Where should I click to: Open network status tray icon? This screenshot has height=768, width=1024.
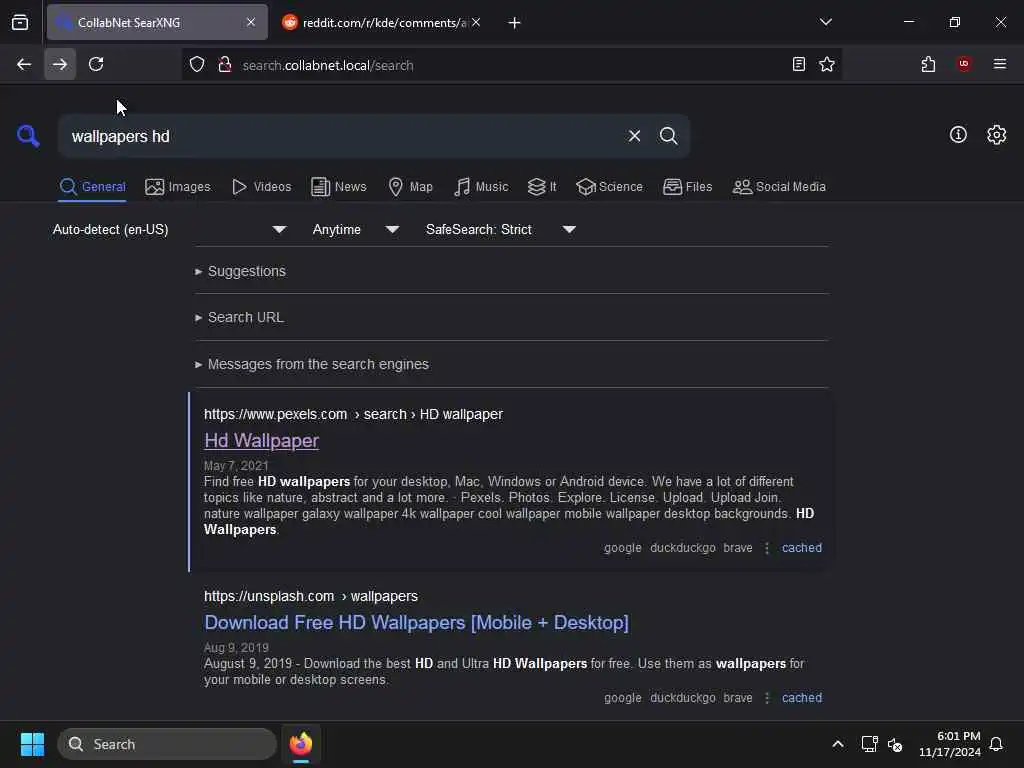(869, 744)
